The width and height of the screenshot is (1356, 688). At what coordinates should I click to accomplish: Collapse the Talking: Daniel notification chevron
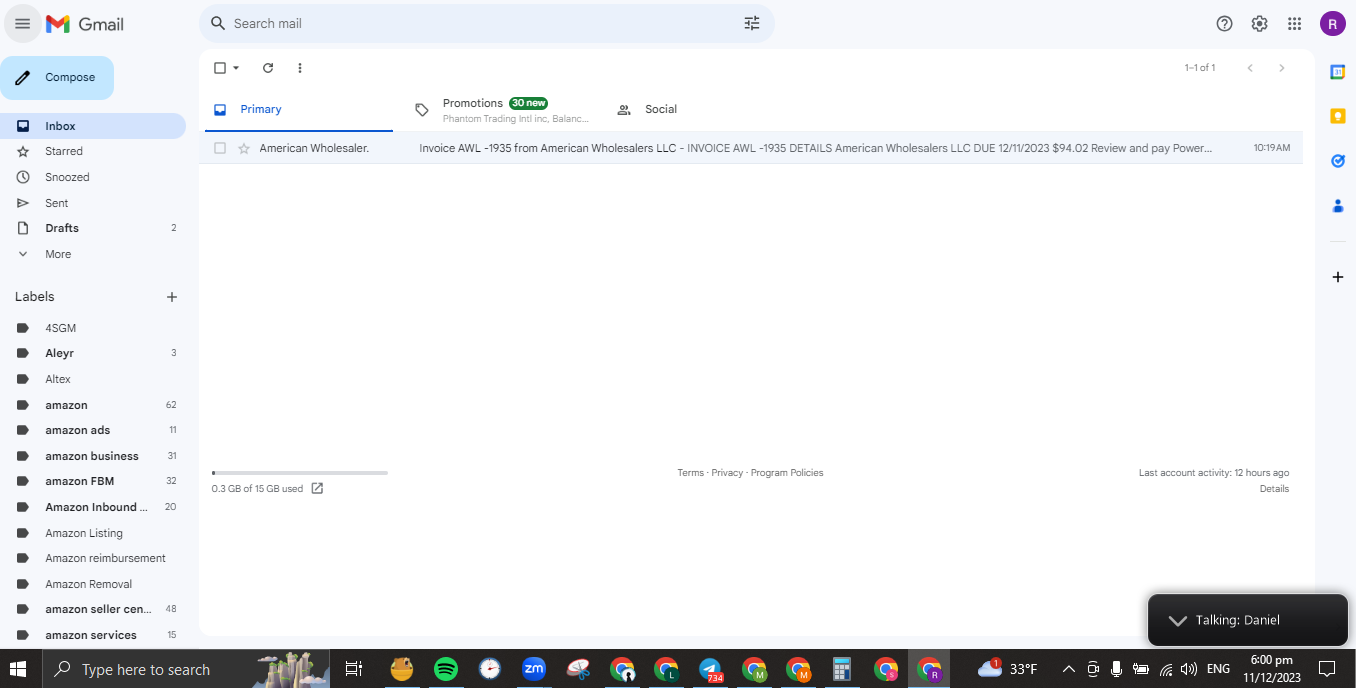pos(1176,620)
